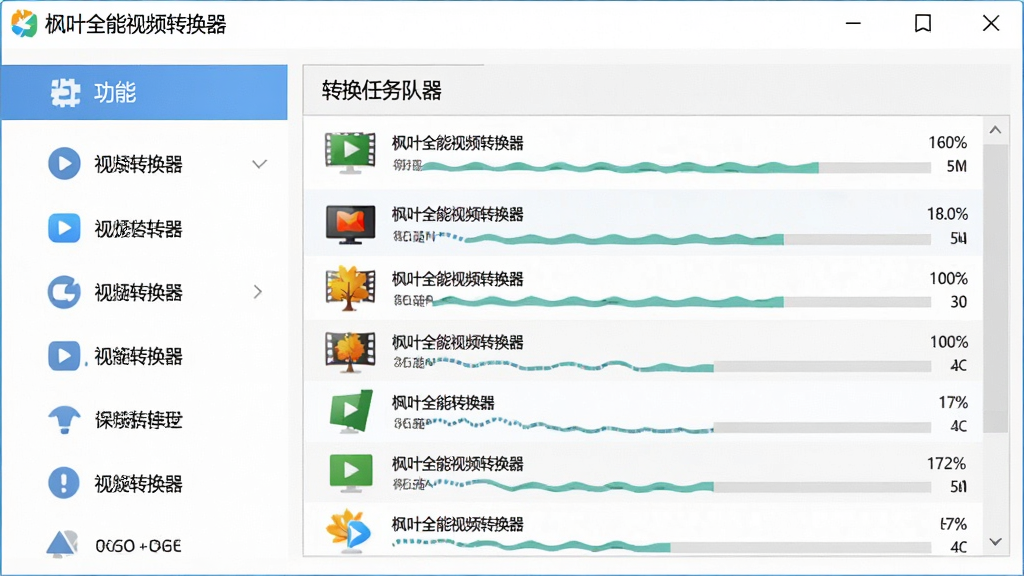The height and width of the screenshot is (576, 1024).
Task: Click the 172% percentage value
Action: pos(946,464)
